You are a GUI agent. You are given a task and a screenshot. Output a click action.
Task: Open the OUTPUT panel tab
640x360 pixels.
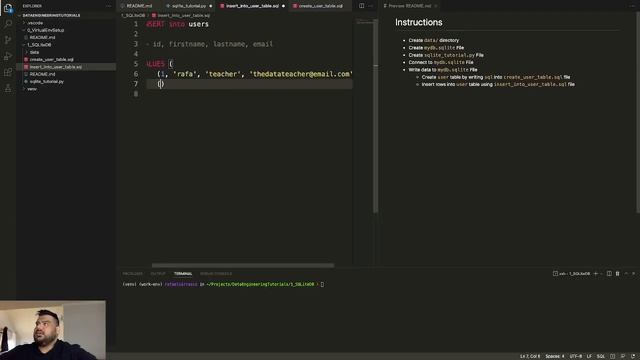click(158, 273)
